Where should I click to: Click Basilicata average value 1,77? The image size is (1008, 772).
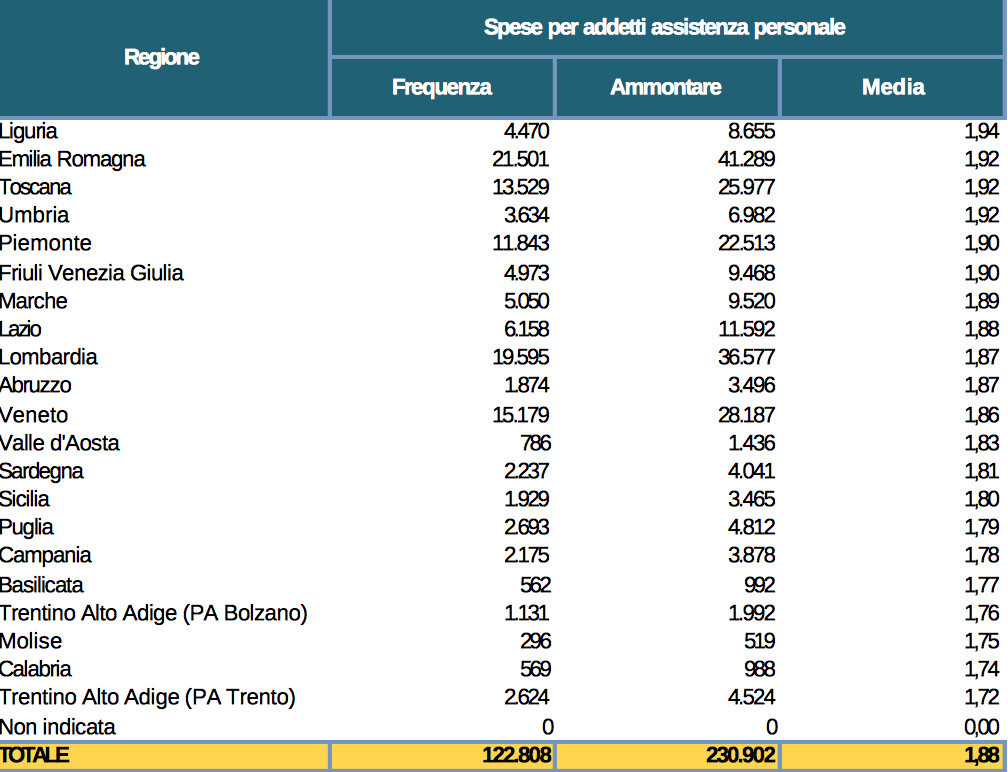pyautogui.click(x=982, y=586)
